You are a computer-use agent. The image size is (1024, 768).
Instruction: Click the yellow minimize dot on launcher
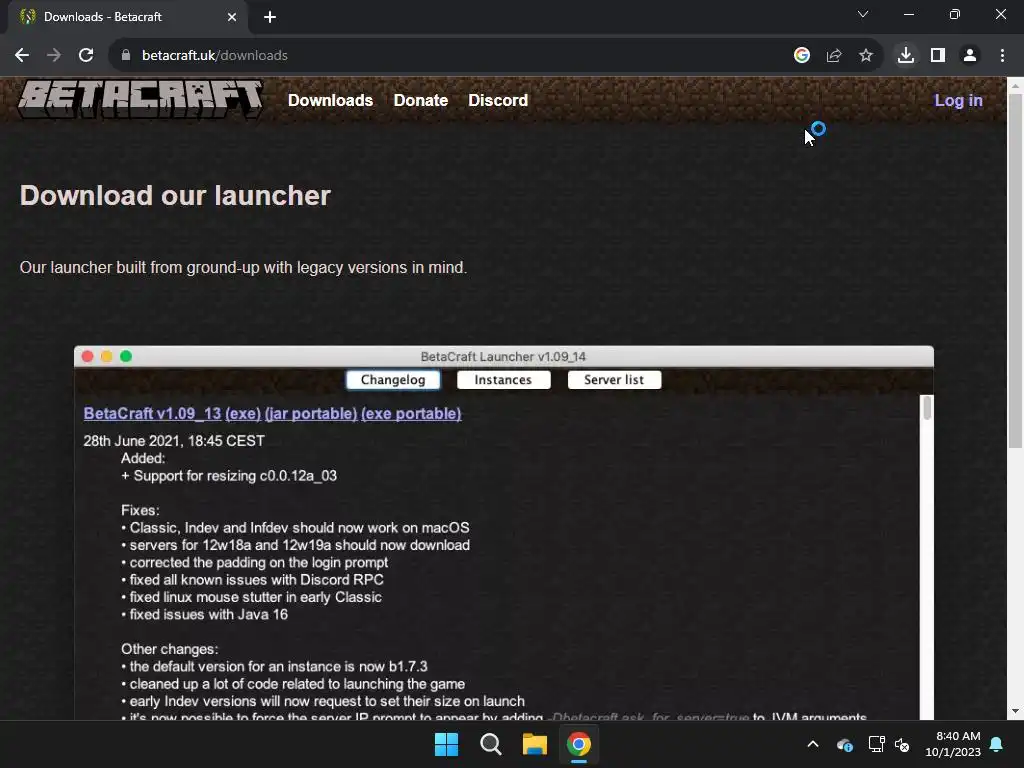[x=106, y=357]
